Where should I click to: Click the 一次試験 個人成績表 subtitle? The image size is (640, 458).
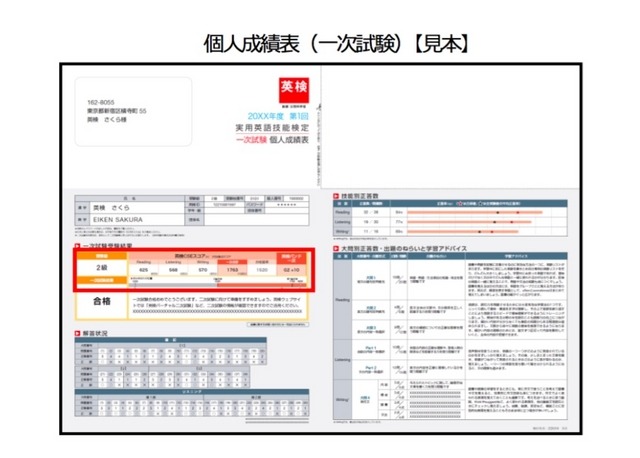pyautogui.click(x=272, y=140)
